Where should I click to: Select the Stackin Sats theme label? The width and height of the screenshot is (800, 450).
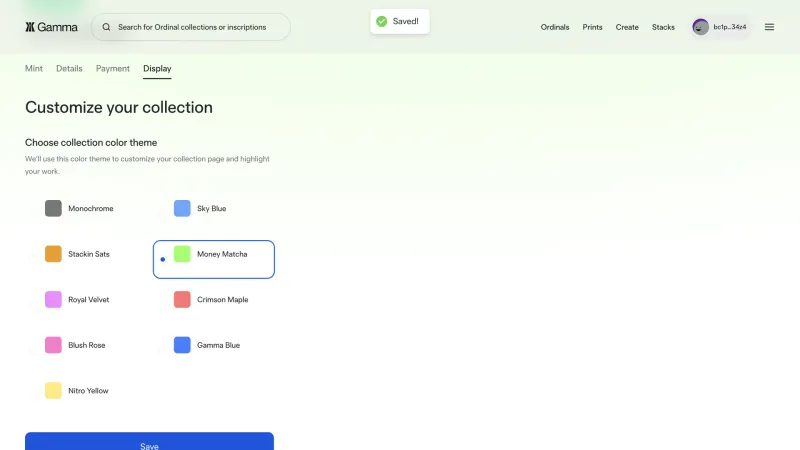click(x=89, y=254)
